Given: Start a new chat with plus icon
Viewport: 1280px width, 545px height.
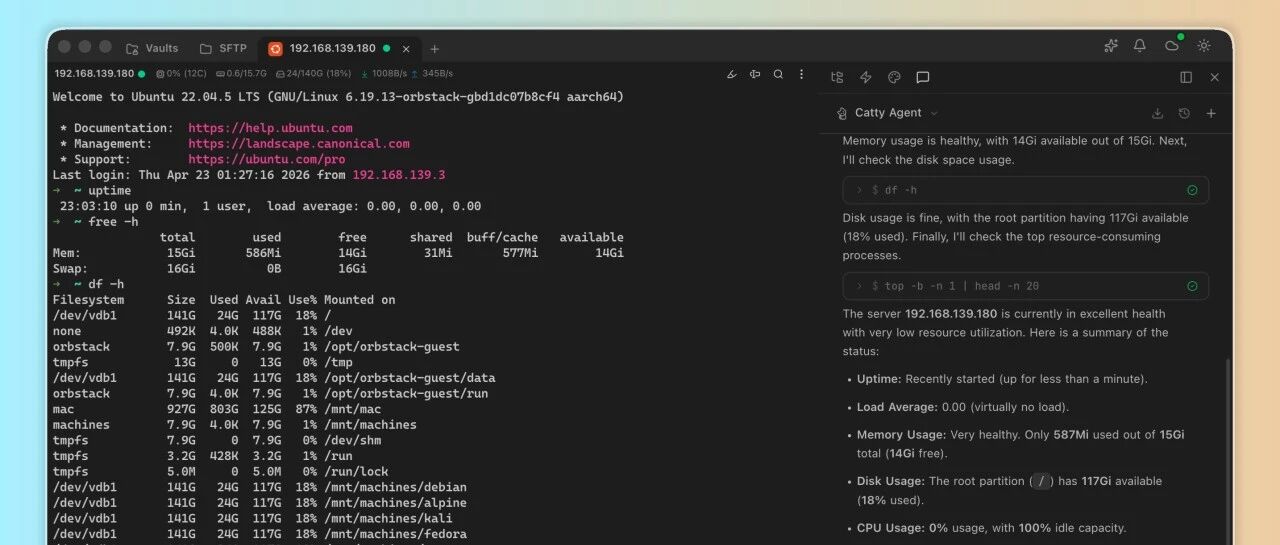Looking at the screenshot, I should point(1211,113).
